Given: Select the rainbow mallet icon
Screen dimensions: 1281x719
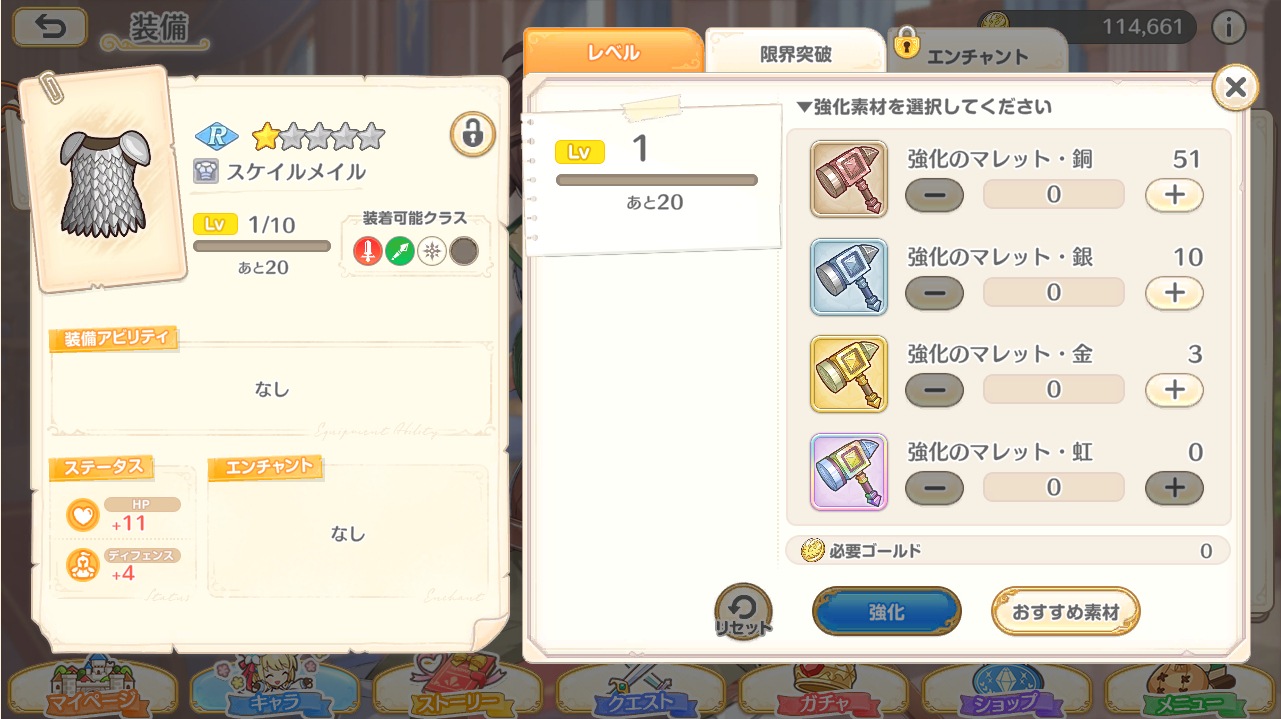Looking at the screenshot, I should click(x=849, y=472).
